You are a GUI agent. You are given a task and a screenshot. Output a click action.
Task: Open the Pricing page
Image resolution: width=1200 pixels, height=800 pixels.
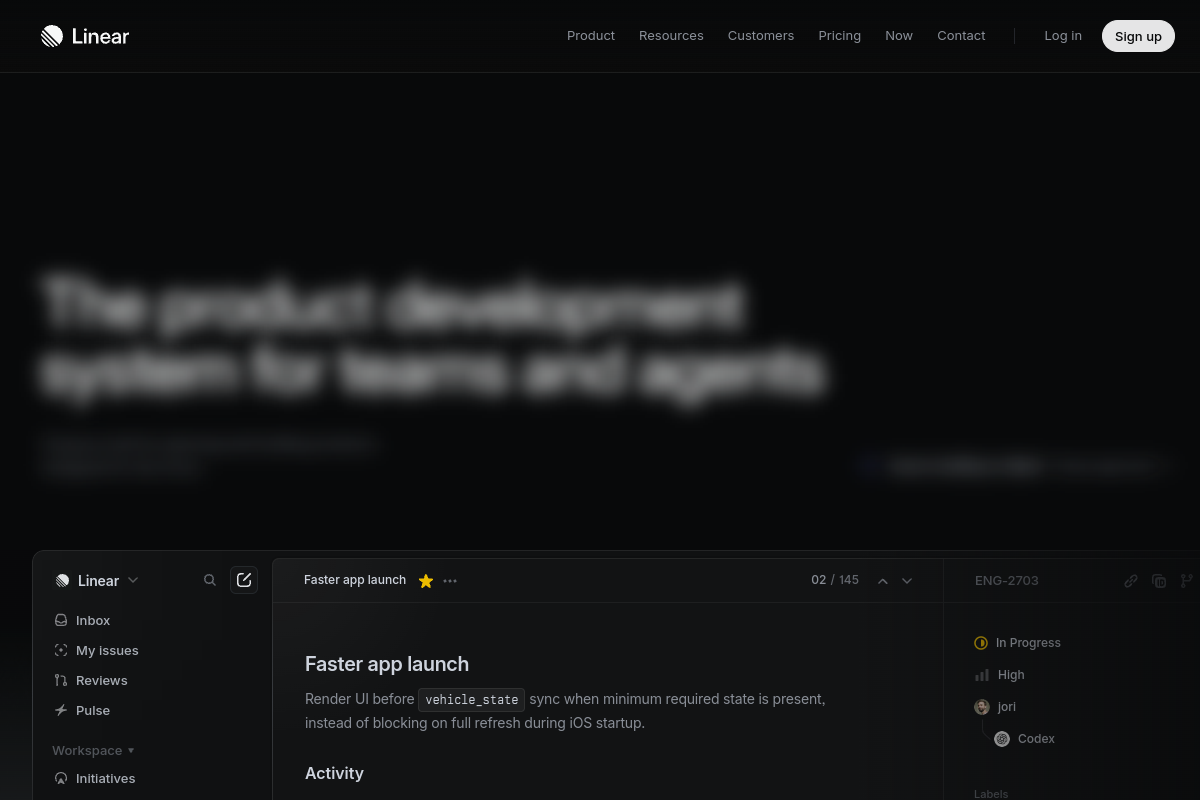point(840,35)
